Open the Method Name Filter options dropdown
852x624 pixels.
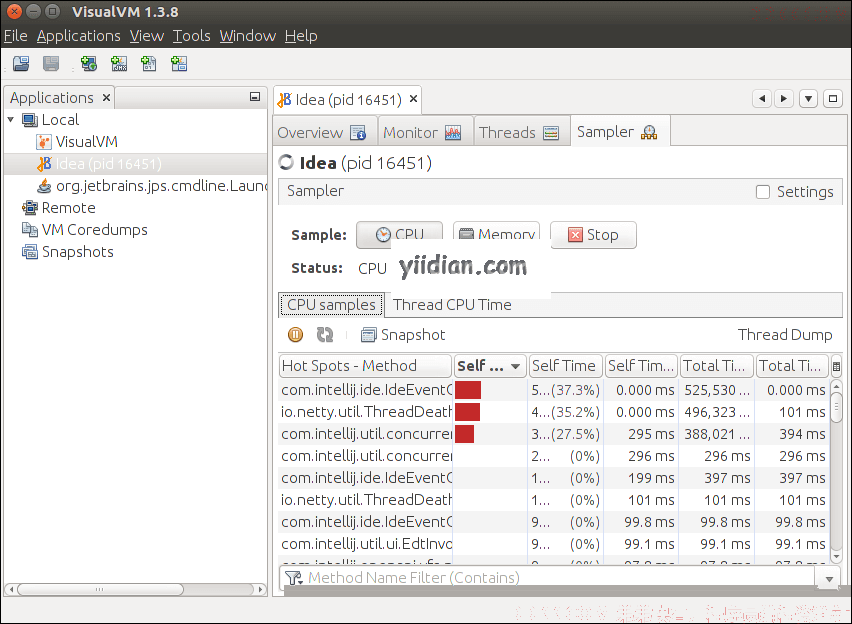tap(829, 579)
